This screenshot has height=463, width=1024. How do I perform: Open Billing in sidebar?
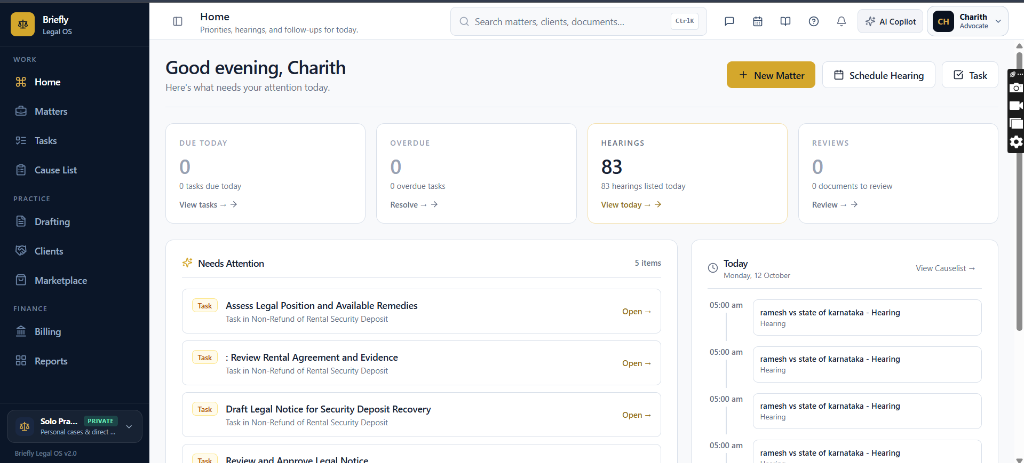click(x=74, y=332)
